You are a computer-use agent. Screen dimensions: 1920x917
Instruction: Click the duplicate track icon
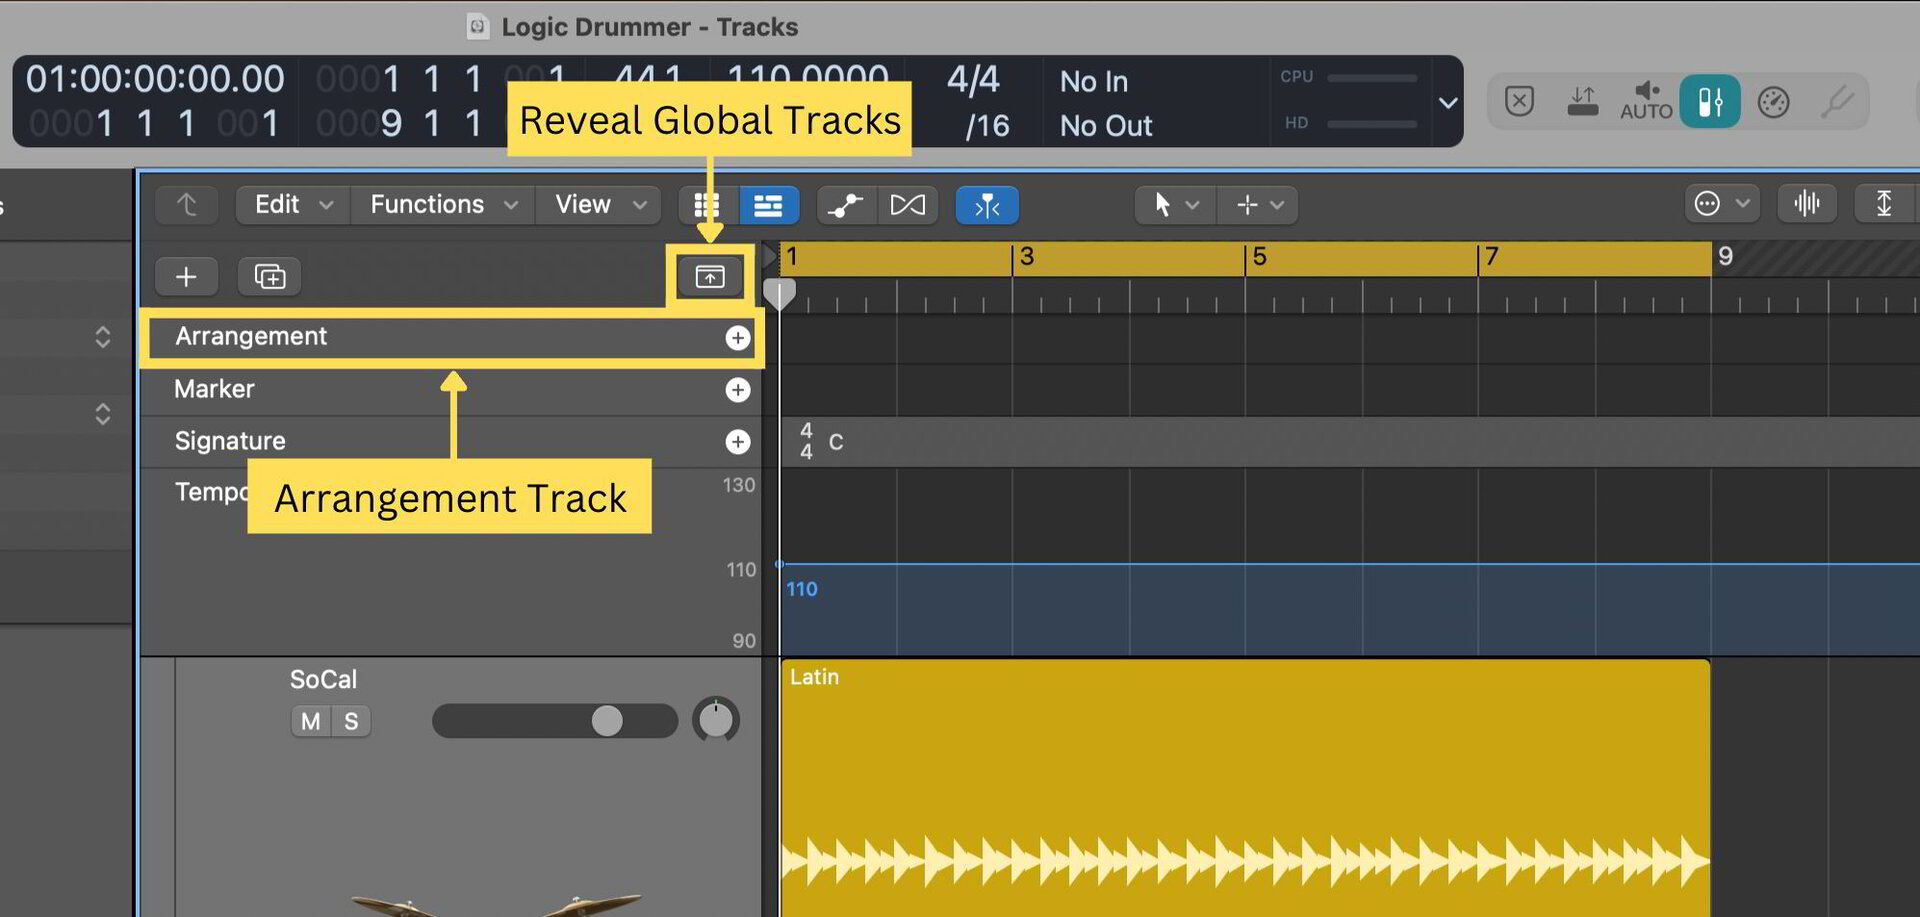coord(268,277)
